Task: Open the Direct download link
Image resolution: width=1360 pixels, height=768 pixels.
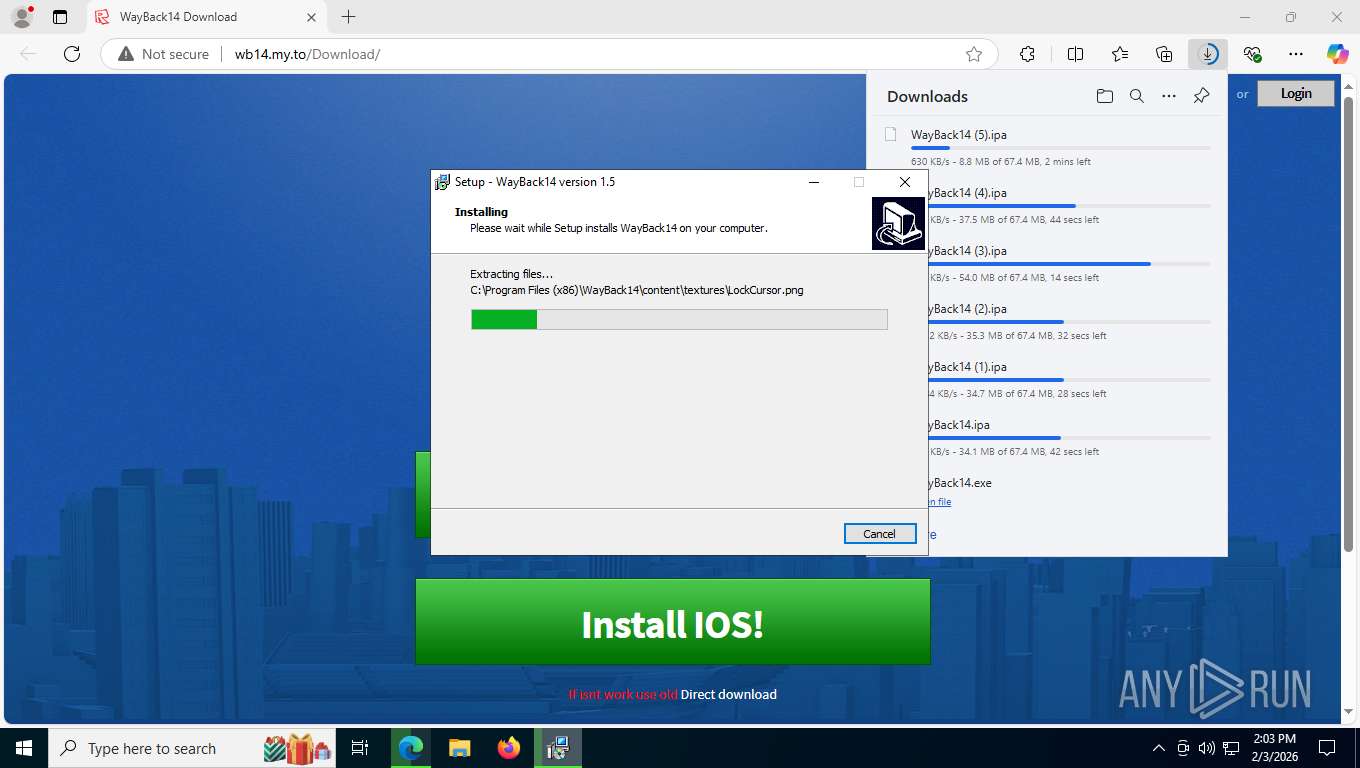Action: [729, 694]
